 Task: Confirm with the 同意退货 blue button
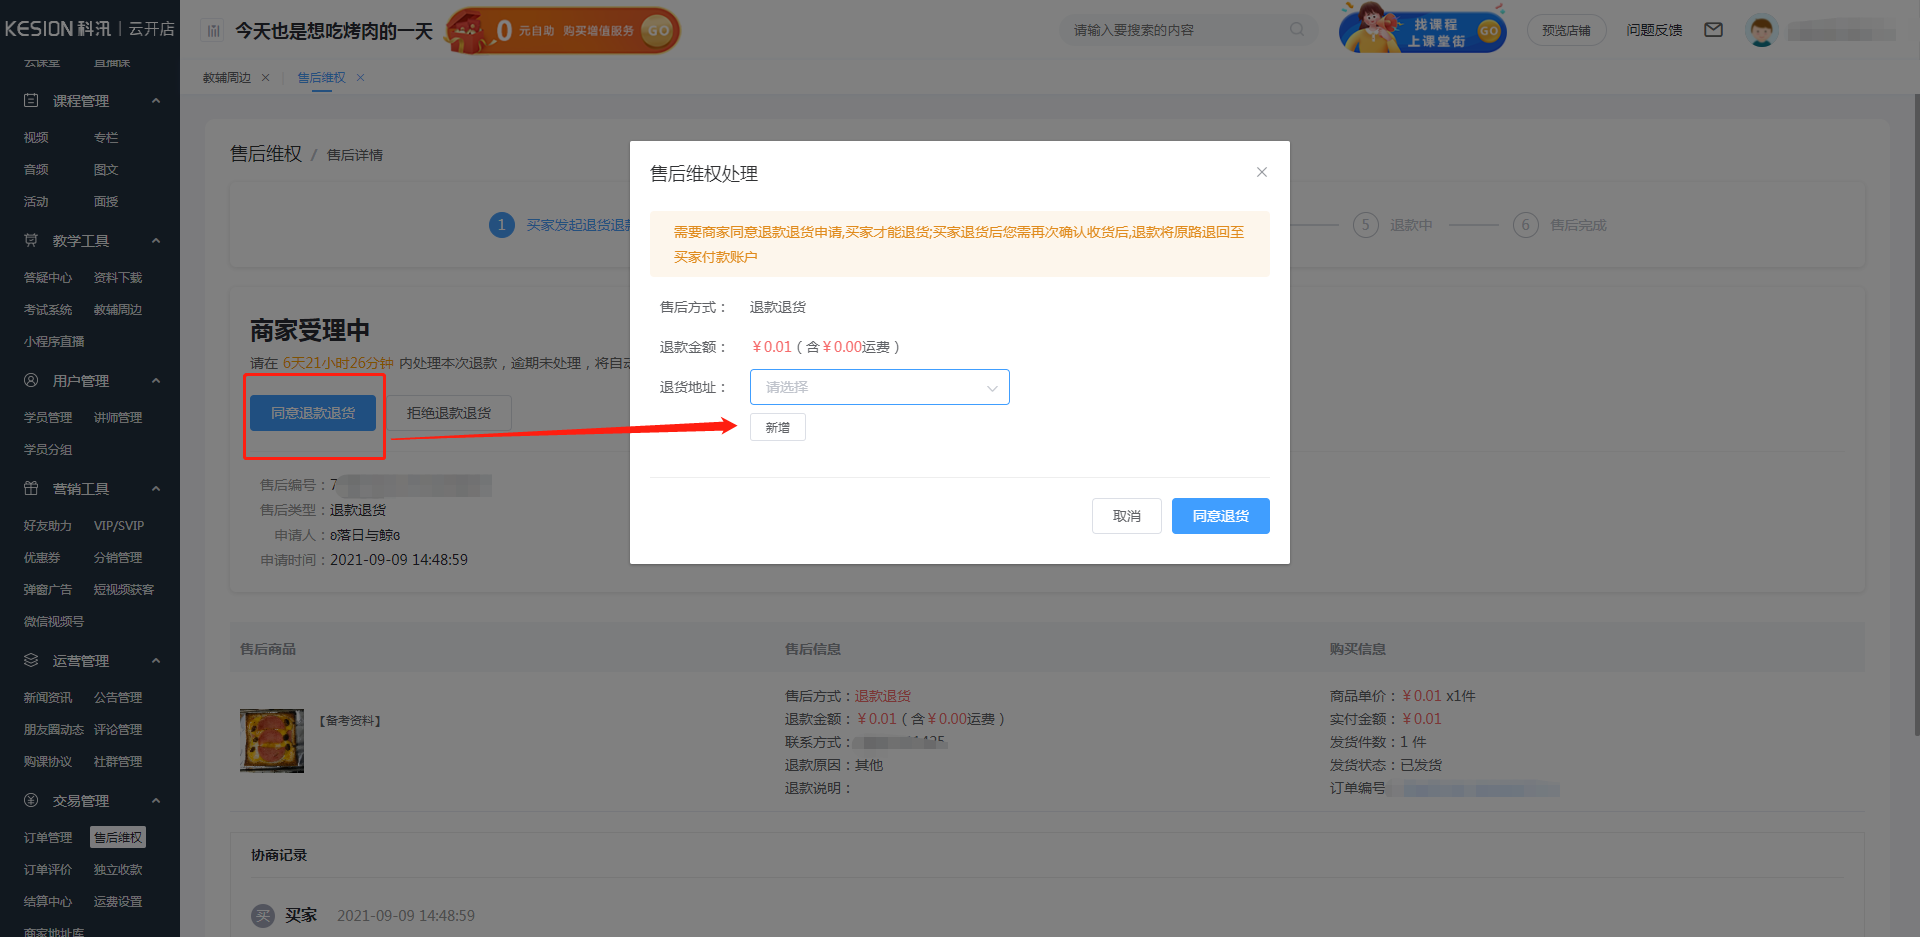coord(1220,516)
